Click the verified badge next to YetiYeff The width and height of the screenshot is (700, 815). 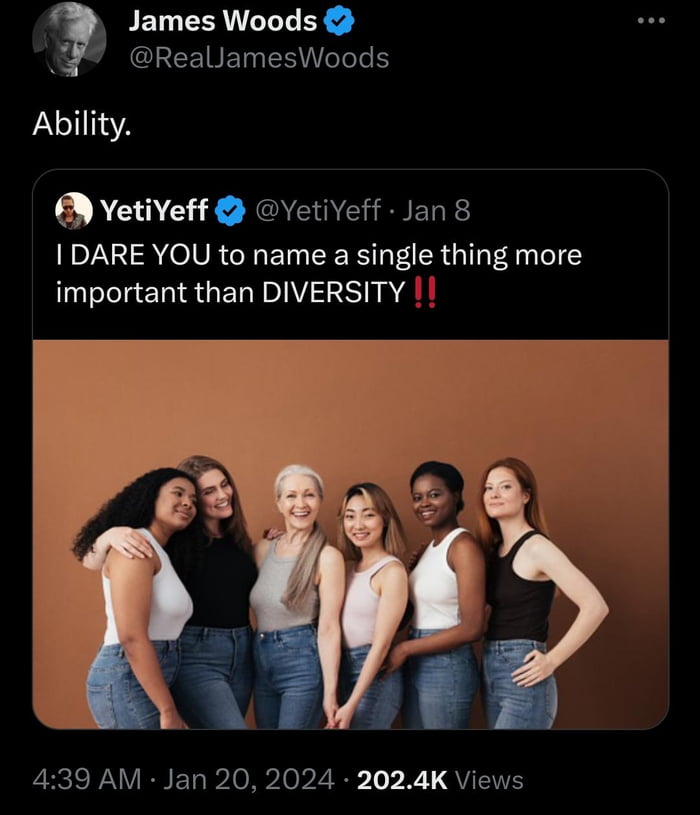(x=232, y=211)
